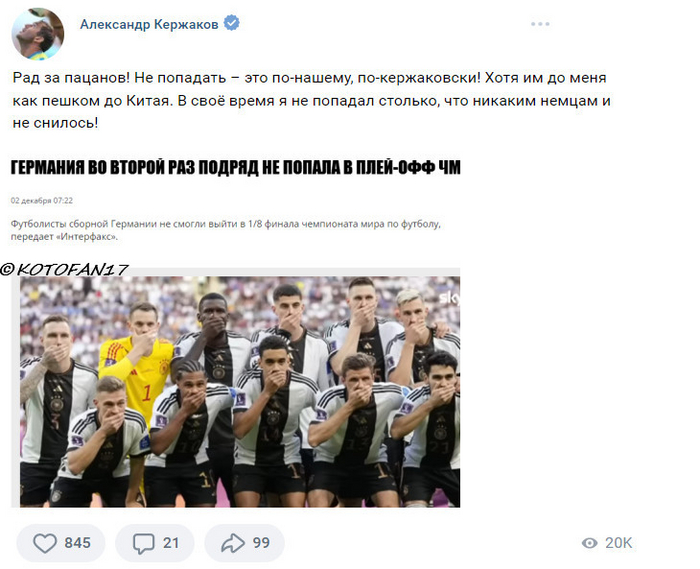Open comments via speech bubble icon

click(143, 544)
